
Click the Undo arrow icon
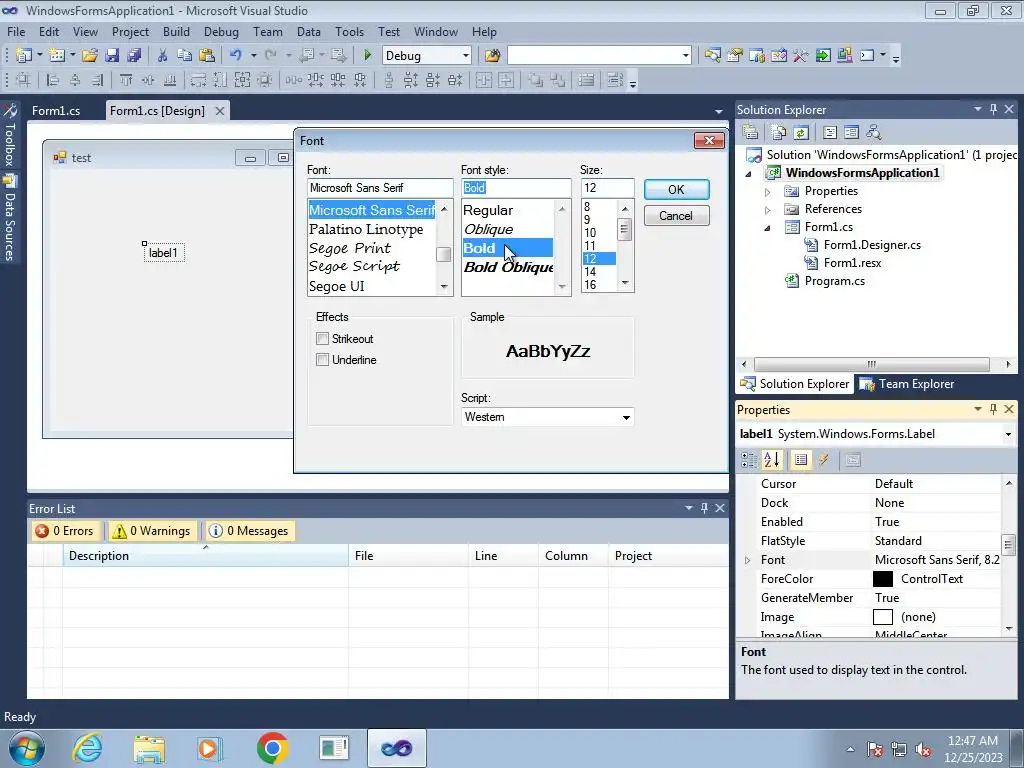(x=236, y=56)
